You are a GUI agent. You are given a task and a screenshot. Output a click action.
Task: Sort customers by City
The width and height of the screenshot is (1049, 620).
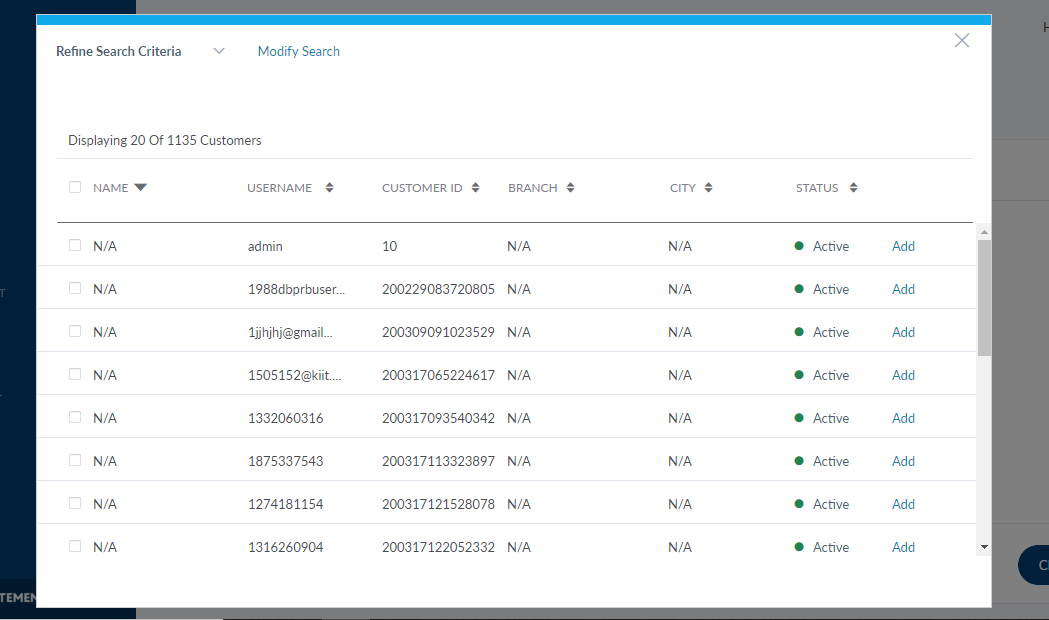[708, 188]
